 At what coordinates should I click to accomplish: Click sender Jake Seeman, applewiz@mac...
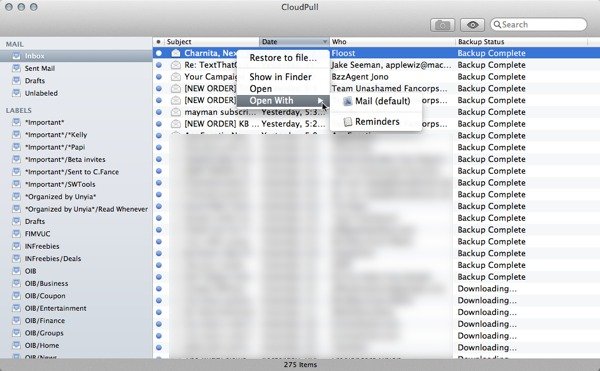(x=391, y=65)
